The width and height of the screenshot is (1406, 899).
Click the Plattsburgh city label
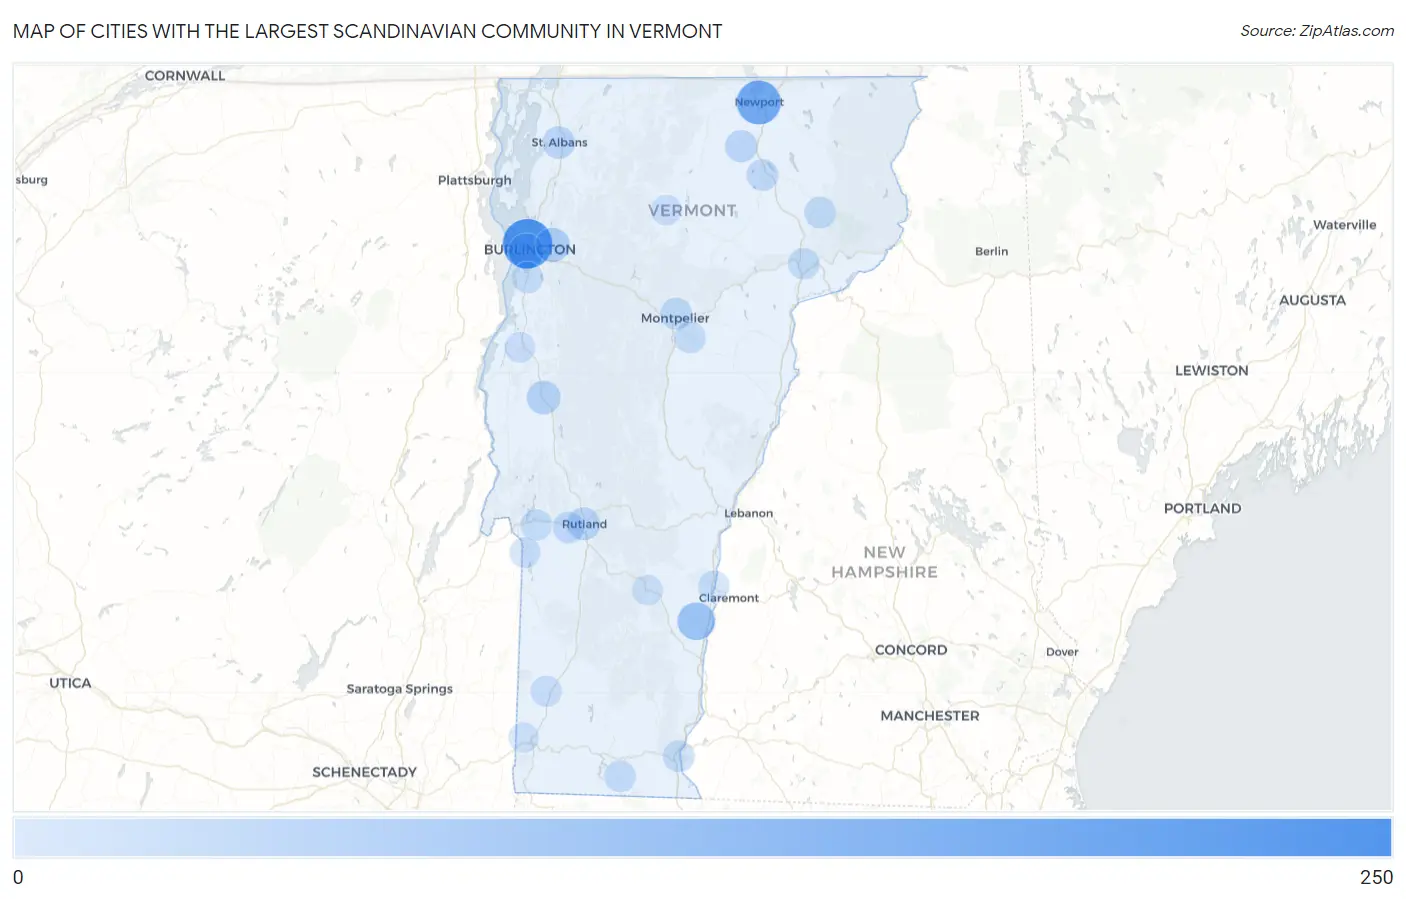[474, 180]
